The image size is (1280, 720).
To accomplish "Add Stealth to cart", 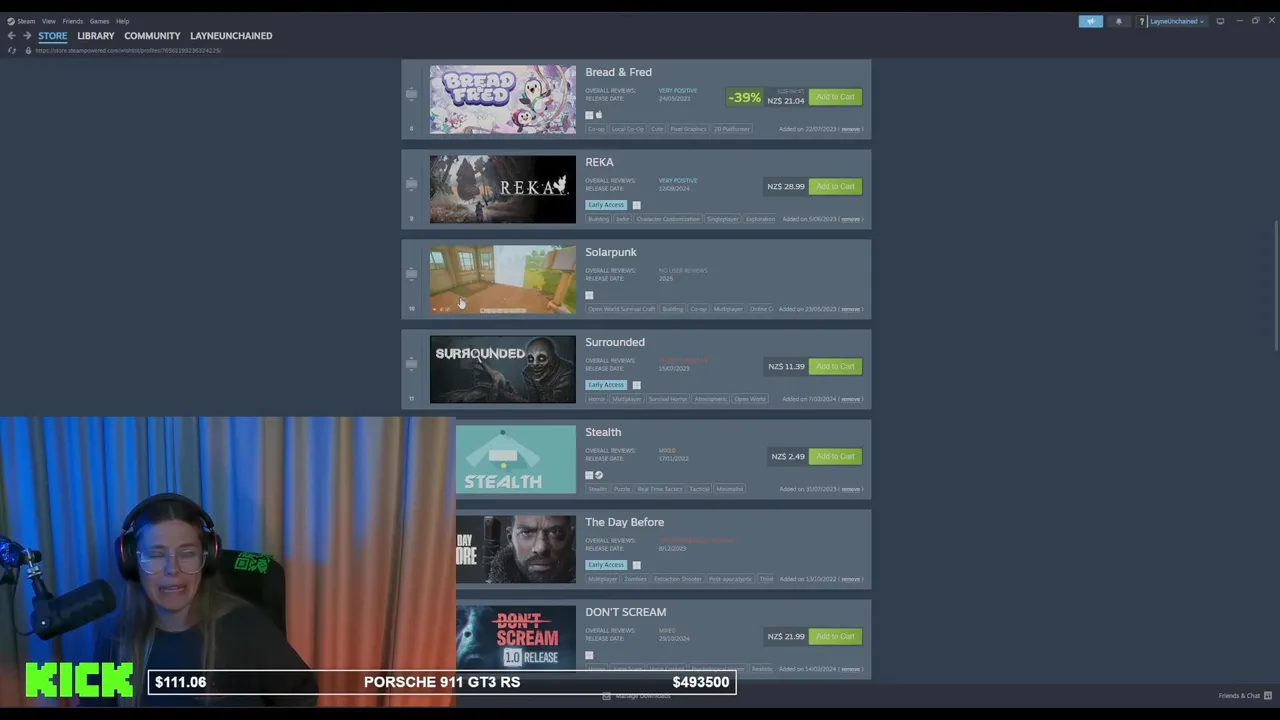I will (835, 457).
